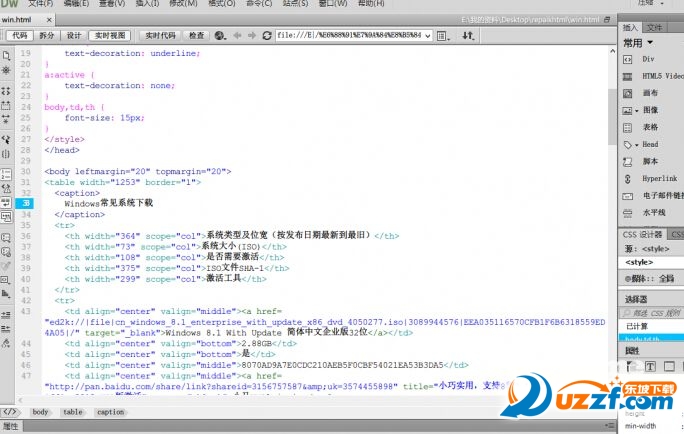Click the outdent code icon
684x434 pixels.
tap(6, 329)
